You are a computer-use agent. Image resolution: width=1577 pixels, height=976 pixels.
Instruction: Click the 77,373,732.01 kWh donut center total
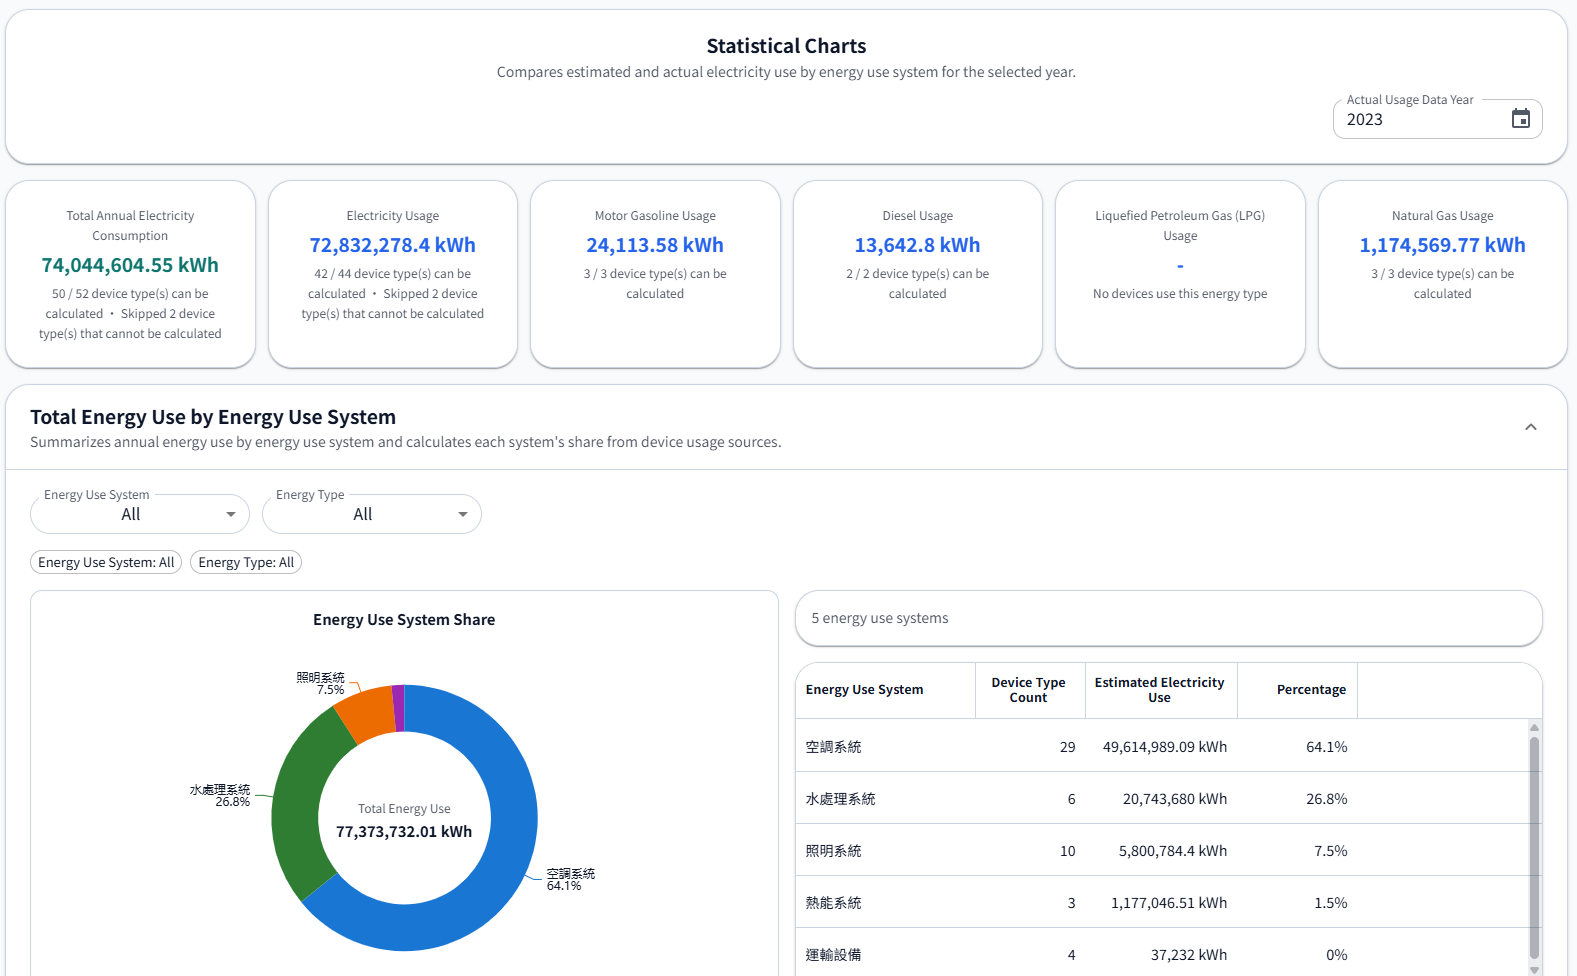tap(404, 832)
